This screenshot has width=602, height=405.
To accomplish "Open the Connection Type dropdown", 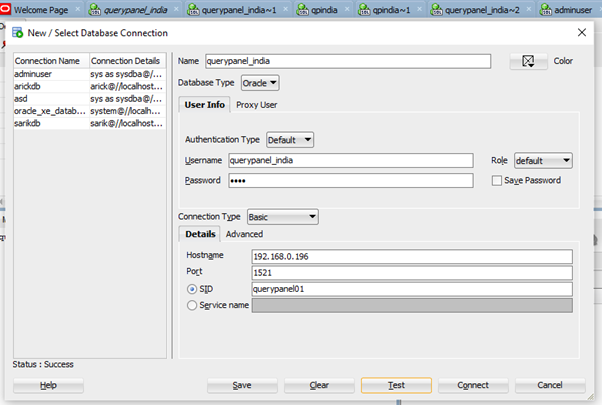I will click(x=283, y=217).
